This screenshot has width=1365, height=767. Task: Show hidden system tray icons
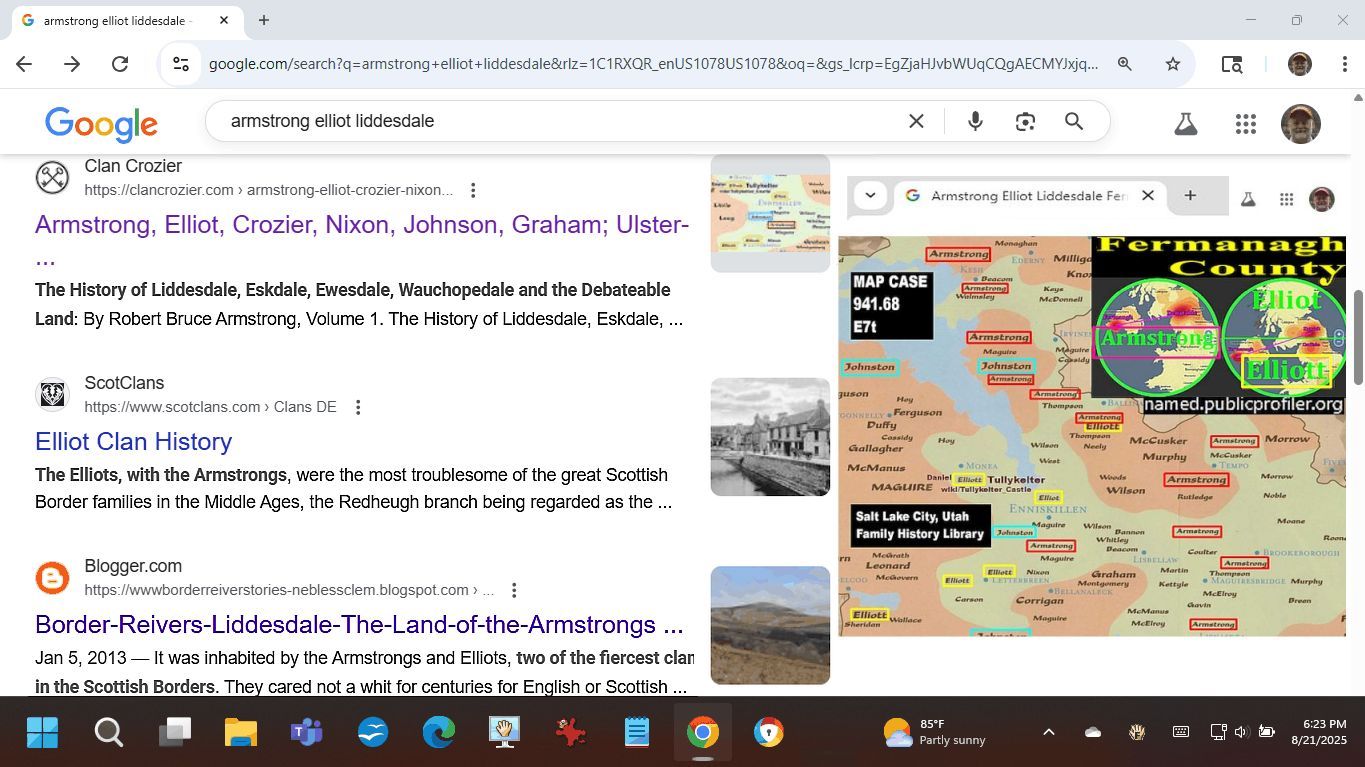(x=1048, y=732)
